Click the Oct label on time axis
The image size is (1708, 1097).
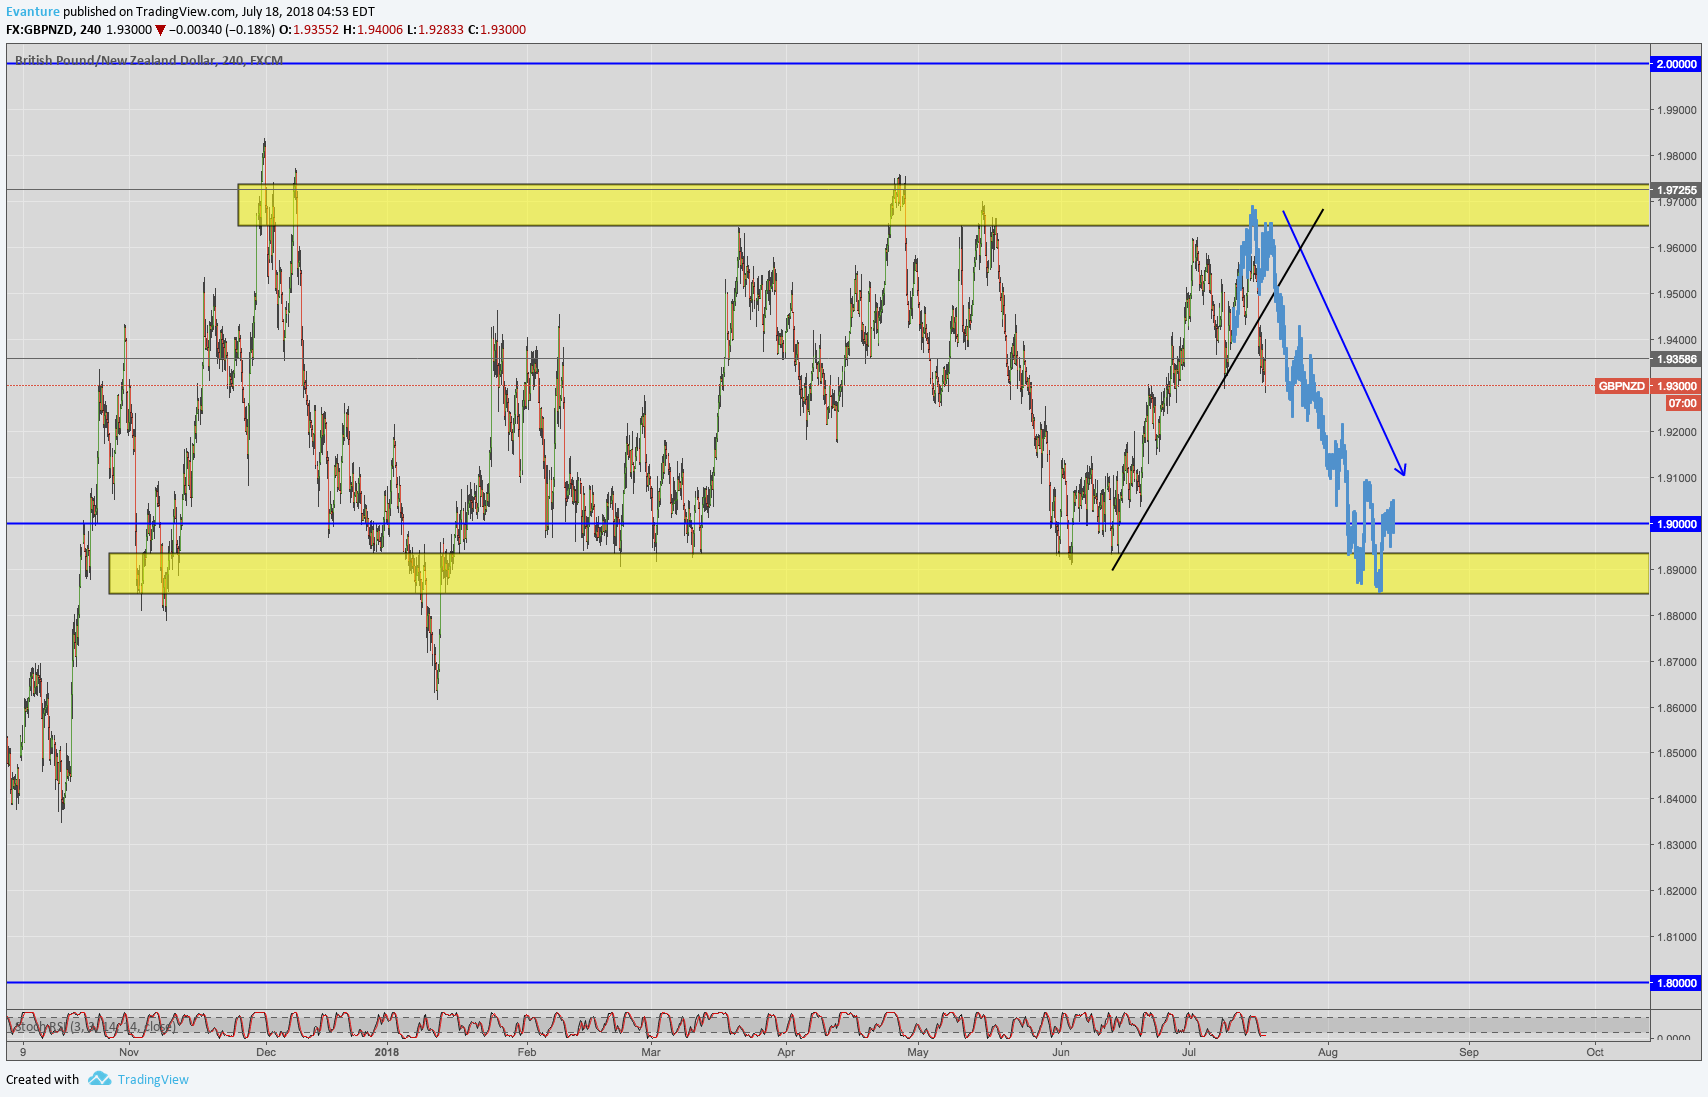[x=1595, y=1052]
